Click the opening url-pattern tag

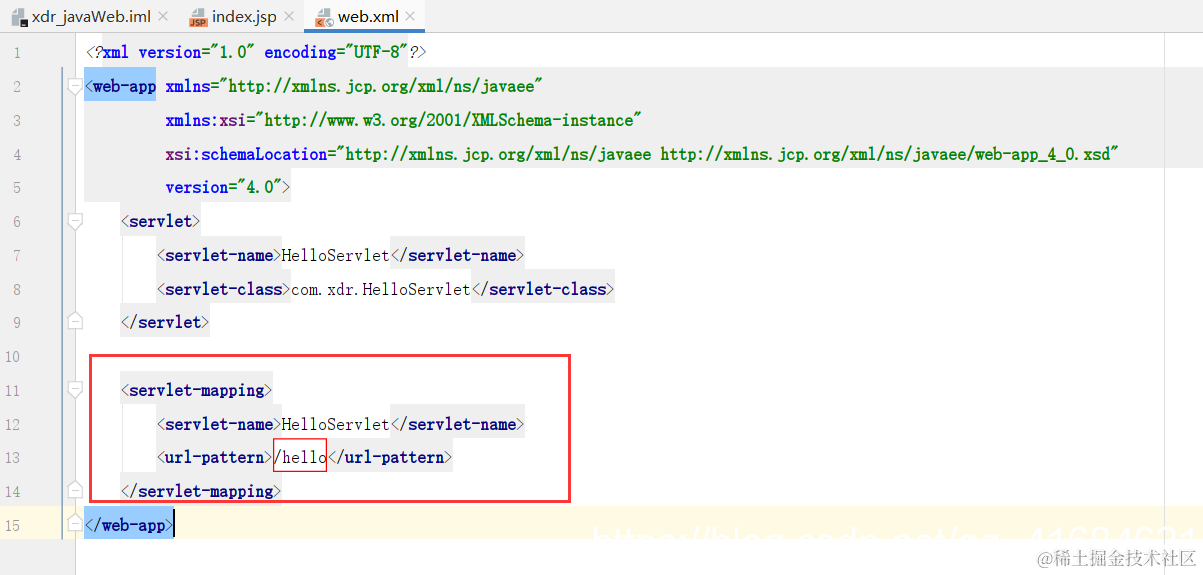pyautogui.click(x=214, y=457)
